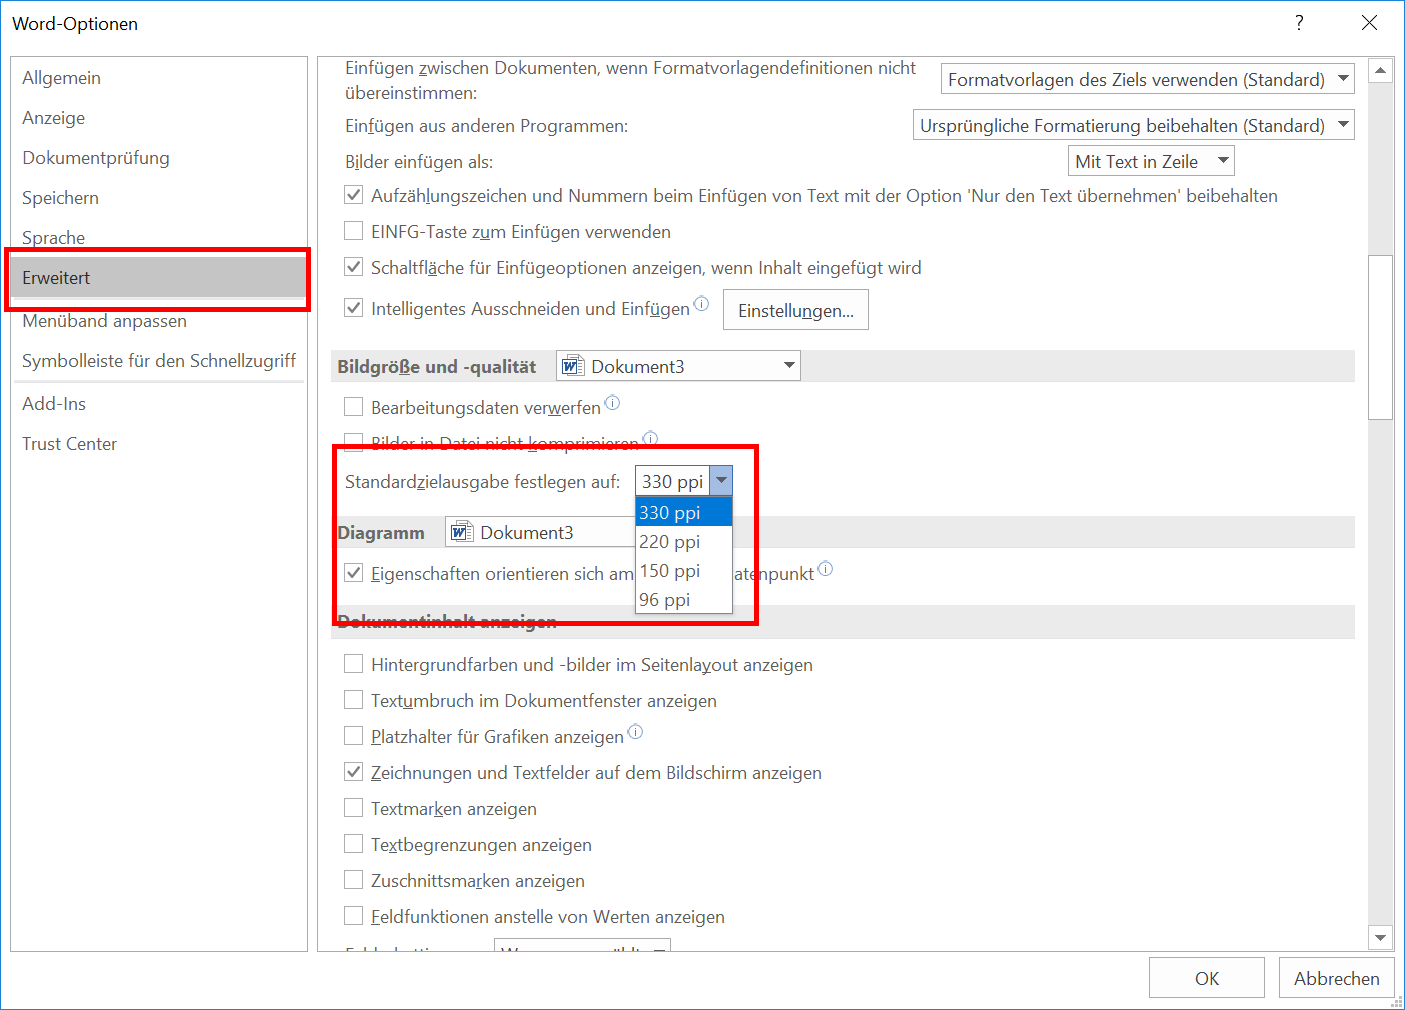Open Ursprüngliche Formatierung beibehalten dropdown

[1134, 125]
